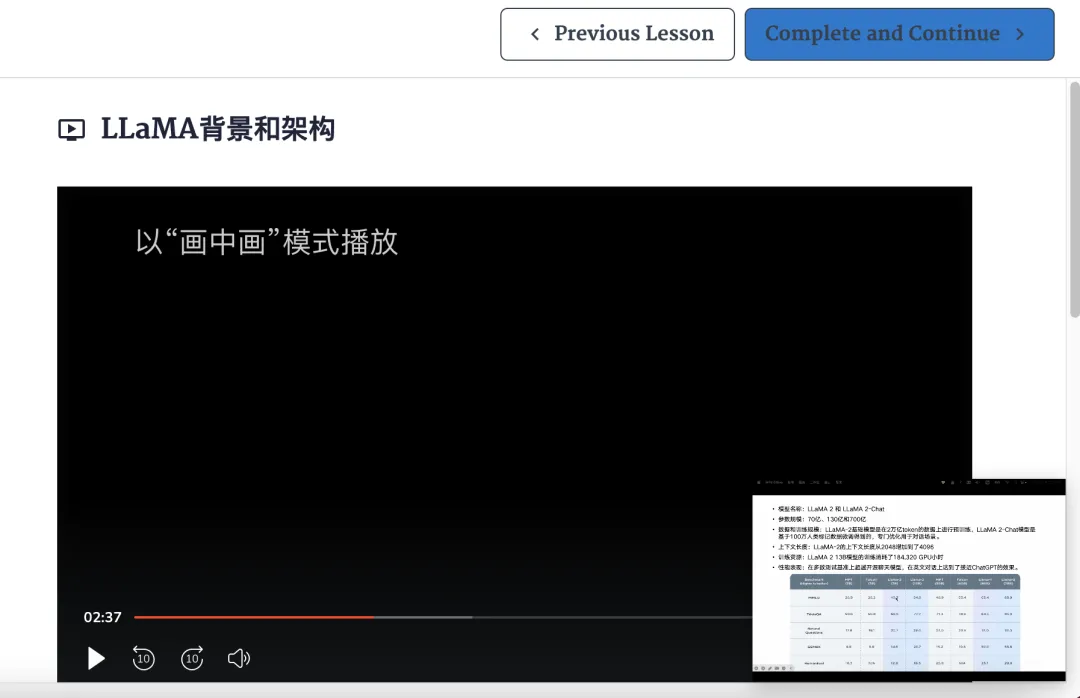Play the lesson video
The image size is (1080, 698).
tap(96, 659)
